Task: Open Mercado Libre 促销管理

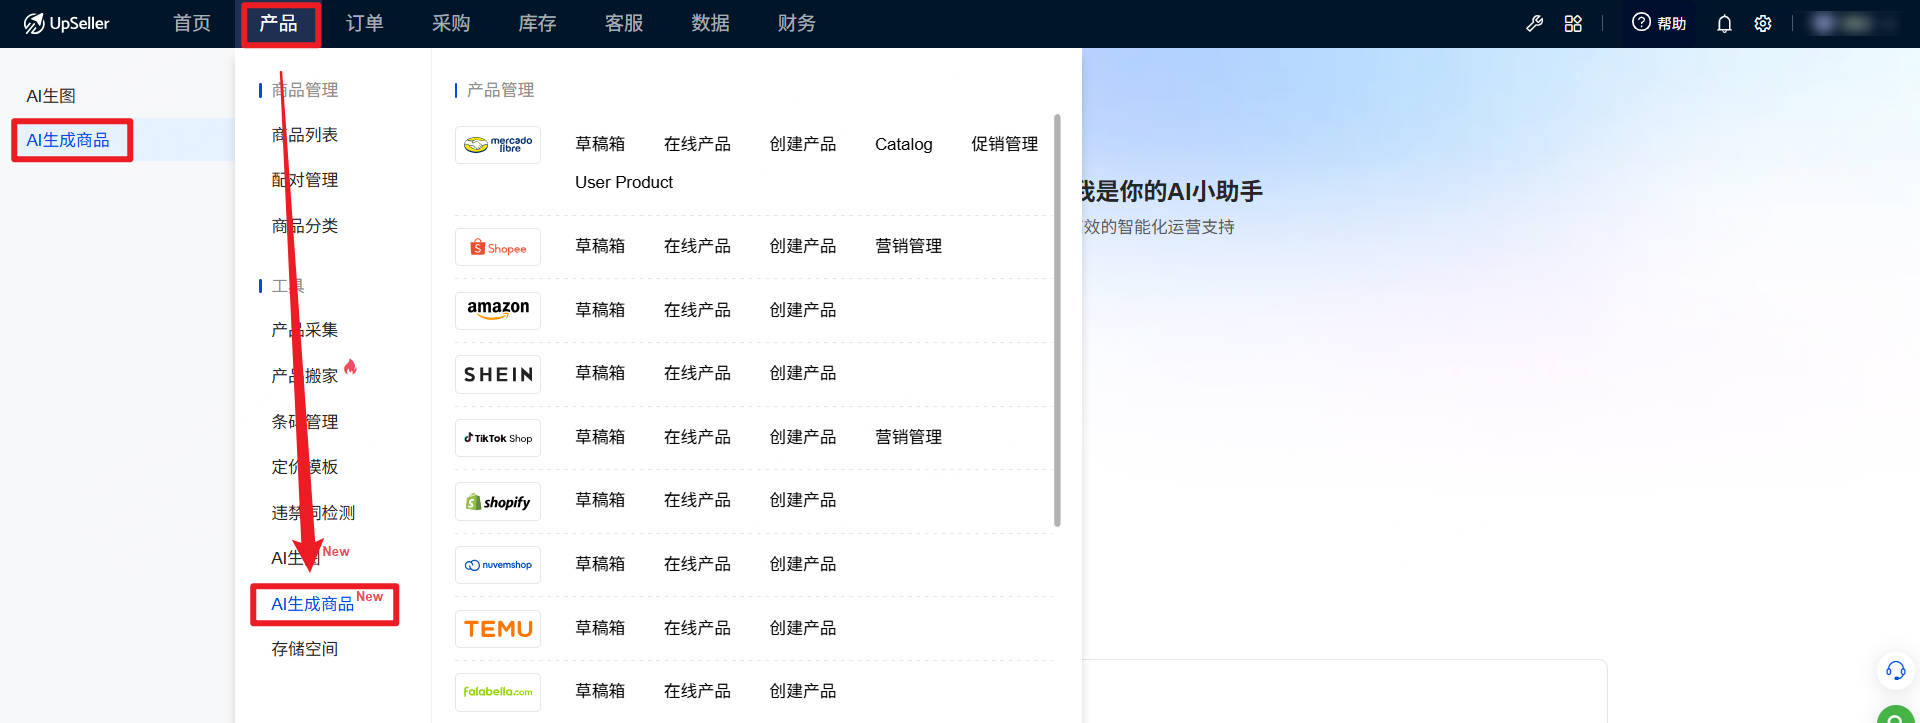Action: pyautogui.click(x=1005, y=144)
